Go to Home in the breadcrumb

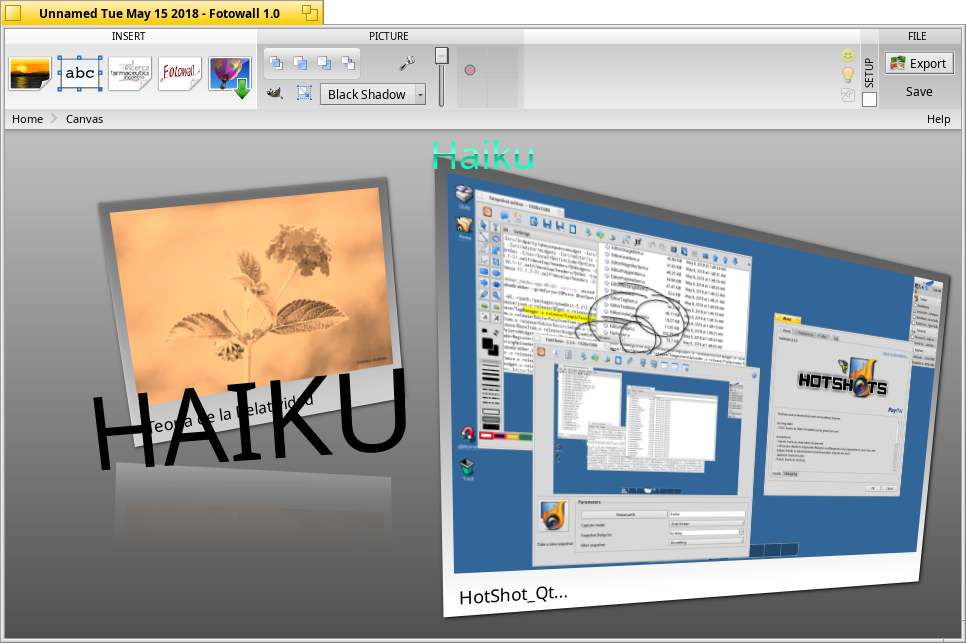[x=28, y=119]
